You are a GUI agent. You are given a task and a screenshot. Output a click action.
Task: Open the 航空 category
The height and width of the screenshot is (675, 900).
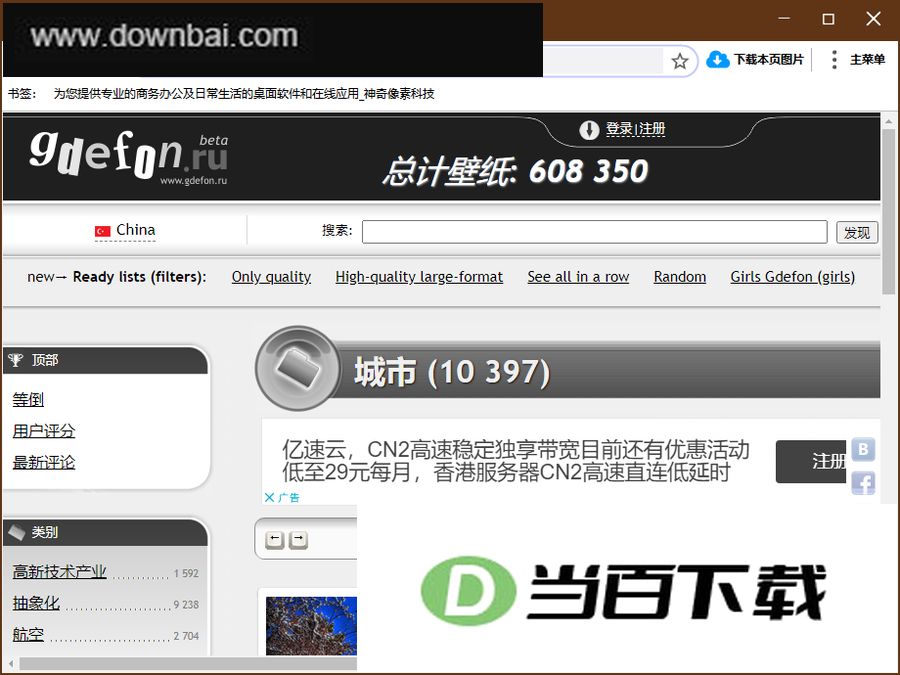click(28, 634)
